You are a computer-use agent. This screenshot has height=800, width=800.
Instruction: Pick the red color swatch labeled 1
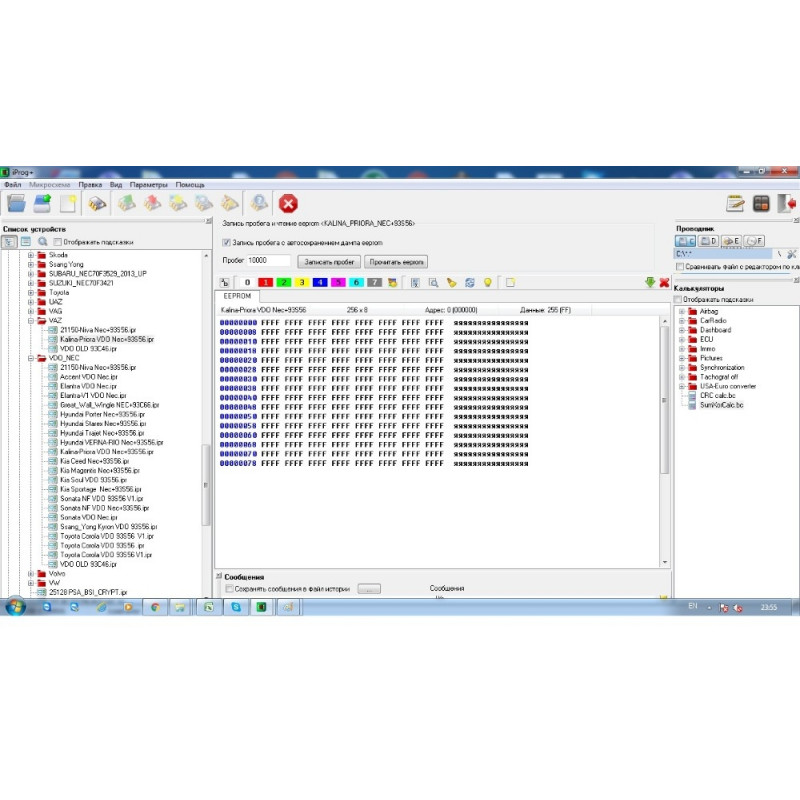265,283
